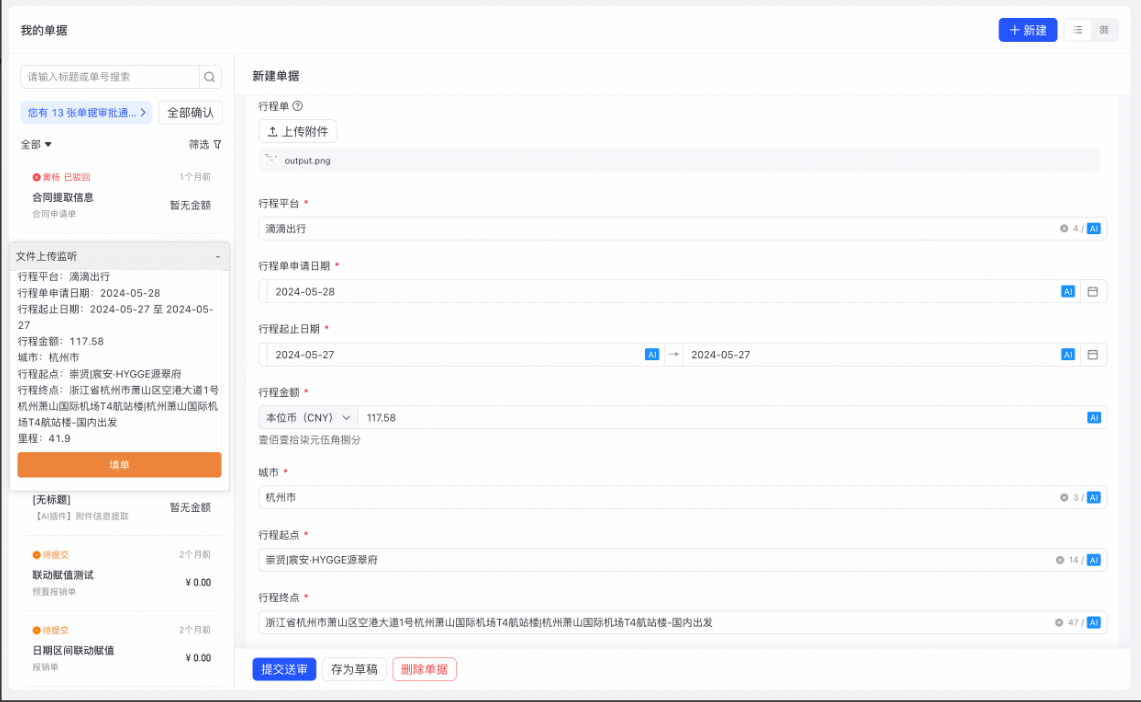This screenshot has height=702, width=1141.
Task: Expand the 全部 category dropdown
Action: 37,145
